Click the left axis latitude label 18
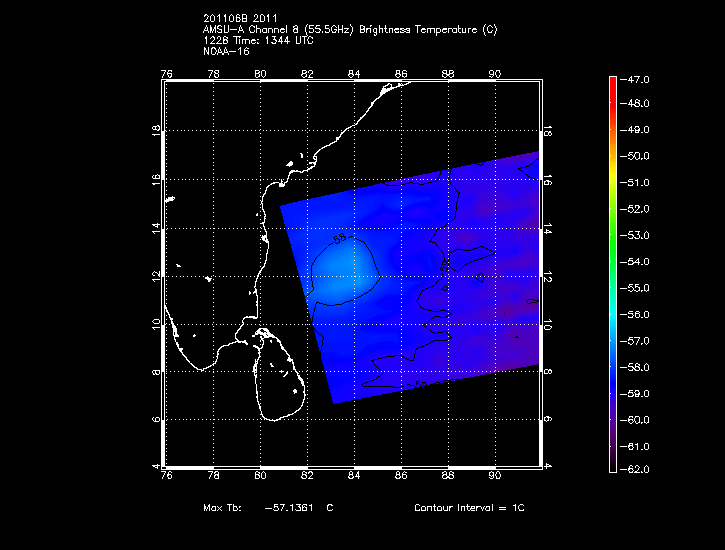This screenshot has height=550, width=725. pos(156,131)
